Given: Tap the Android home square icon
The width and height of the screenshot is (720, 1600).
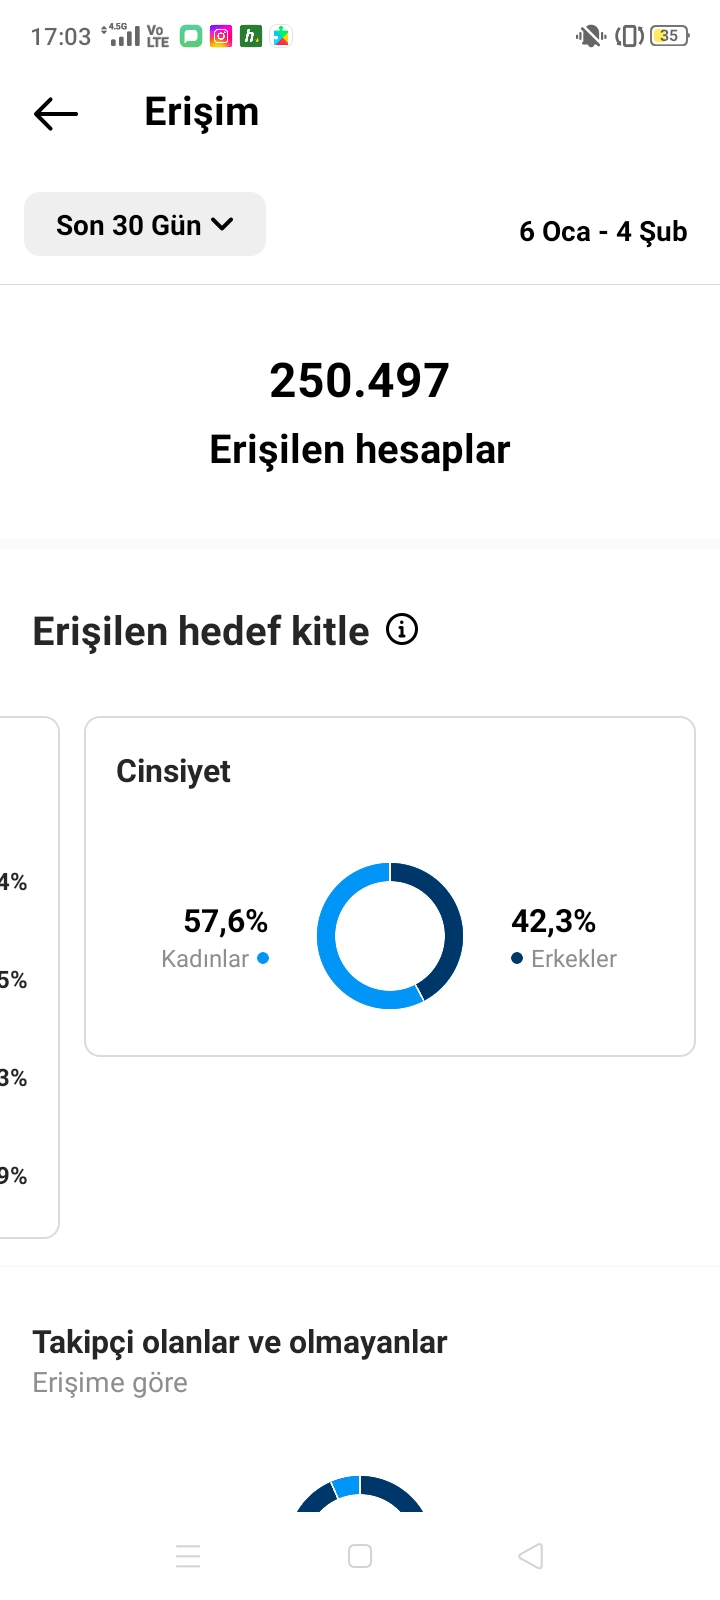Looking at the screenshot, I should pos(360,1556).
